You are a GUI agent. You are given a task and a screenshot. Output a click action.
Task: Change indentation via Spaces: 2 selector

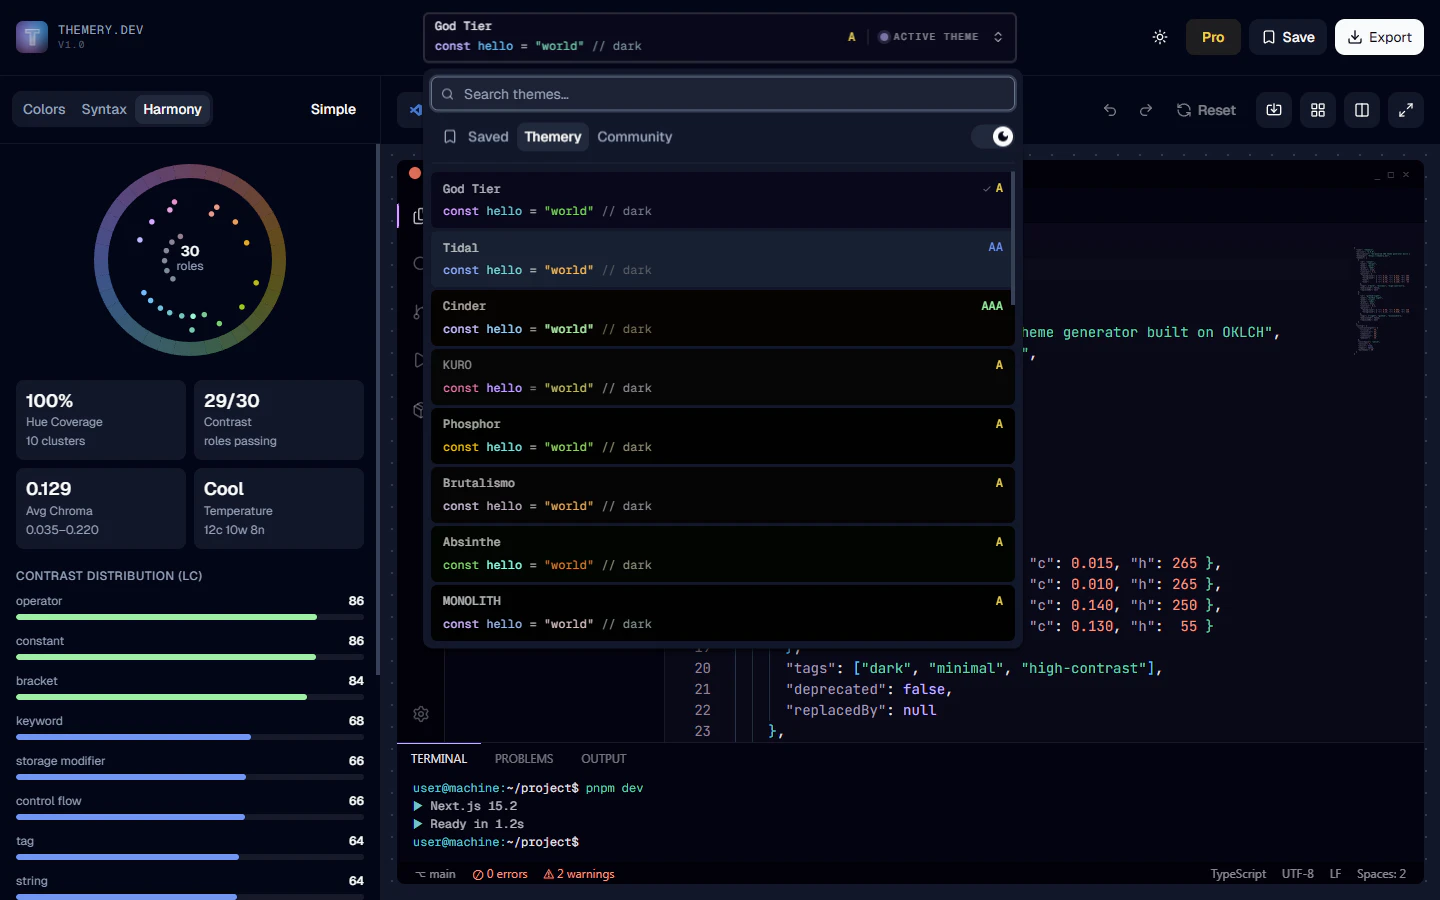tap(1380, 874)
